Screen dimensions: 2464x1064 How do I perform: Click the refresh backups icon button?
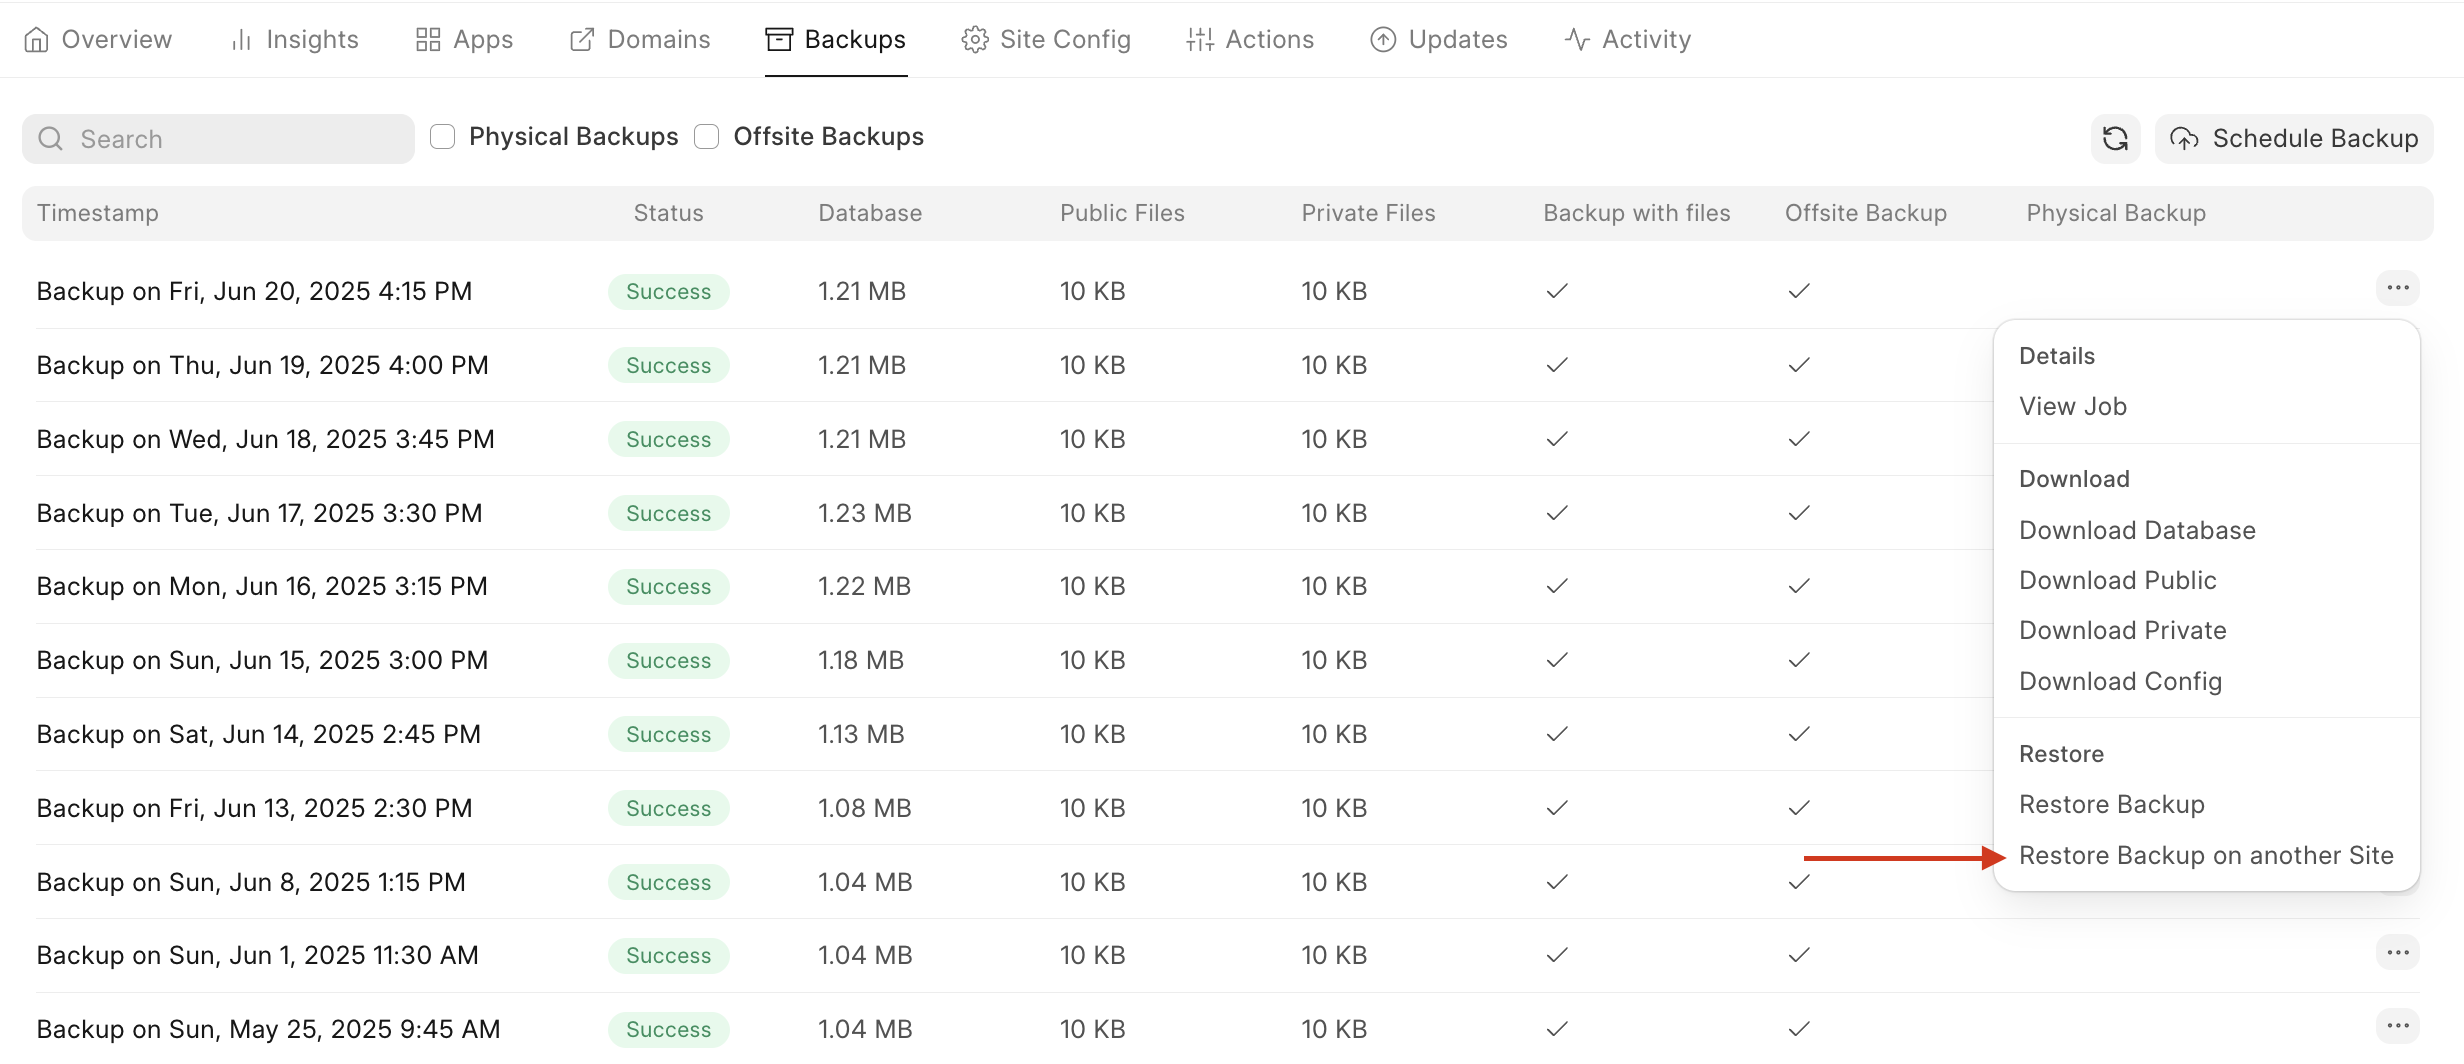tap(2115, 139)
